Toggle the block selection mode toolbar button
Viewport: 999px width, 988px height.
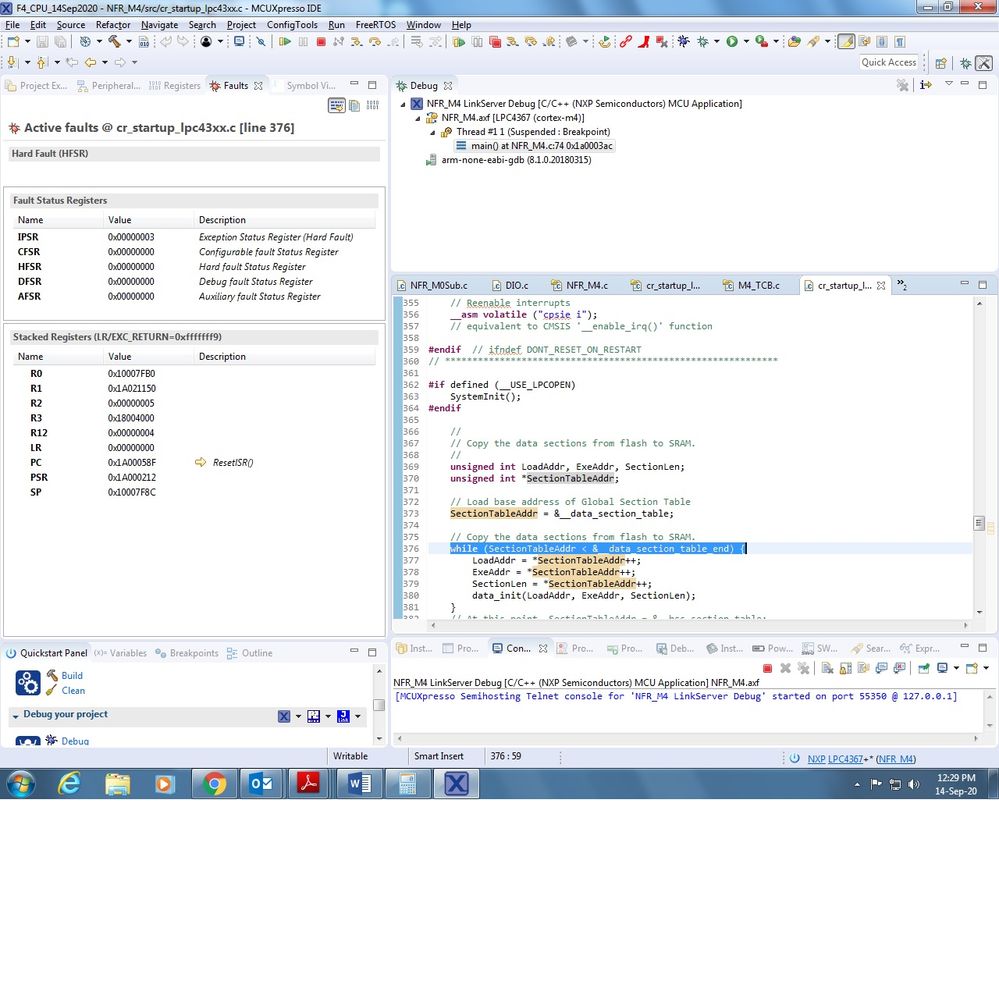882,42
